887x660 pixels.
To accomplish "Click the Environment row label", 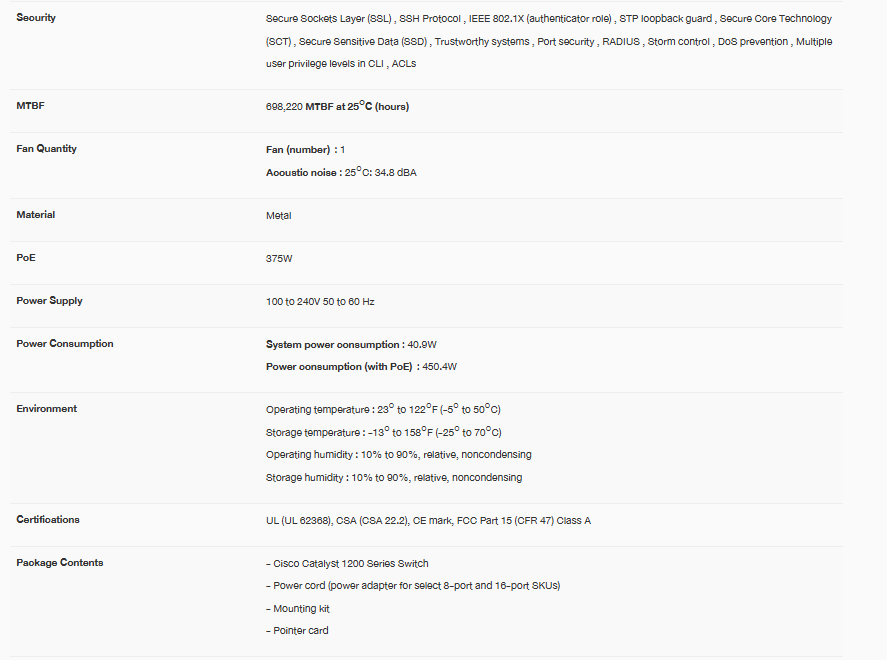I will (45, 408).
